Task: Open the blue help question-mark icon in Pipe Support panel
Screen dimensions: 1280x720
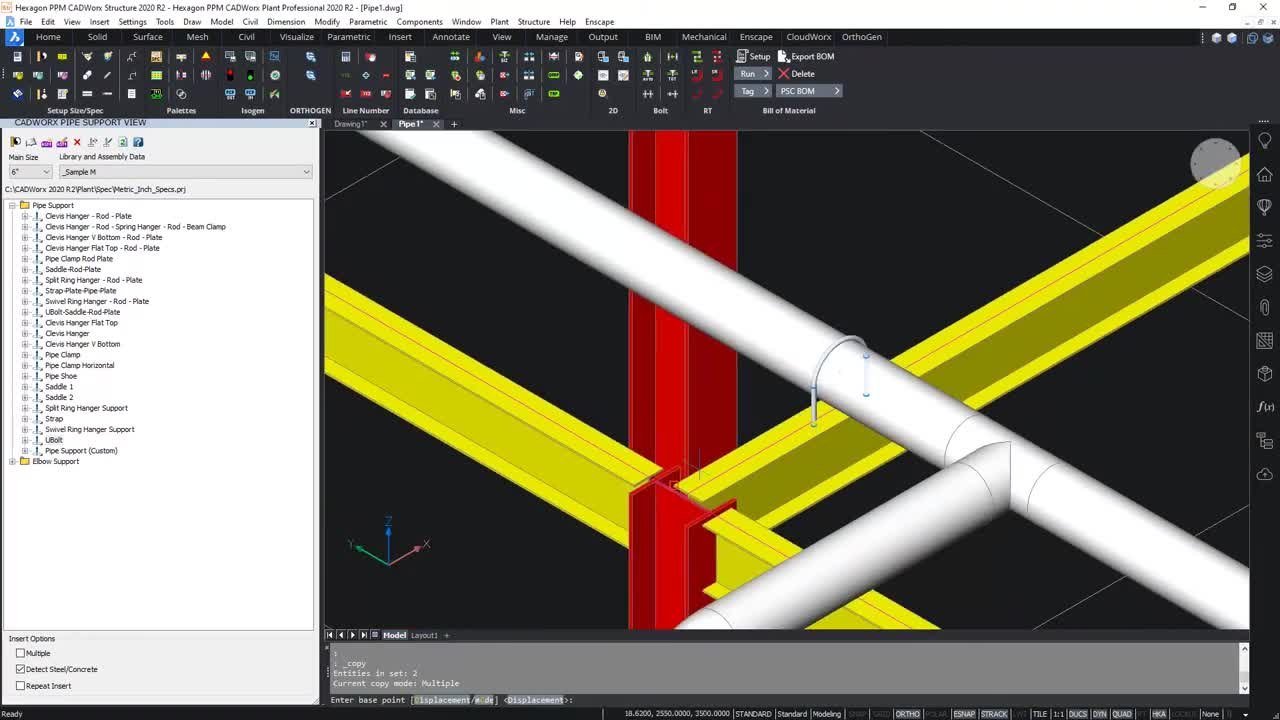Action: coord(138,142)
